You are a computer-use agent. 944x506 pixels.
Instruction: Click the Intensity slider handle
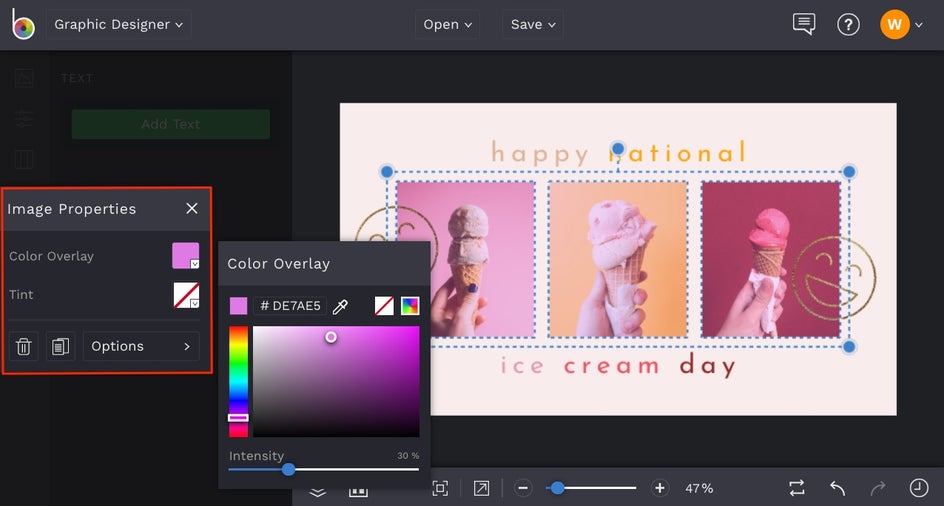(288, 469)
